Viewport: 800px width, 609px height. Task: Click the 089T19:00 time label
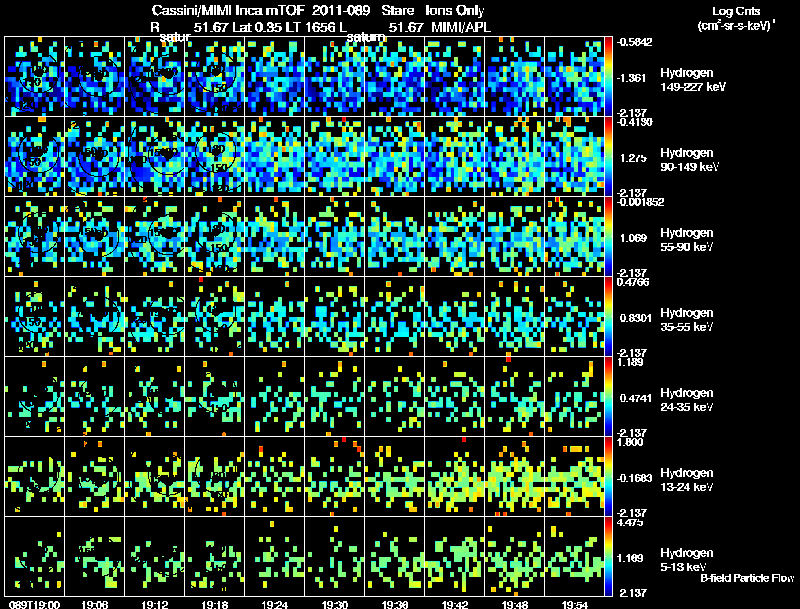pos(34,605)
